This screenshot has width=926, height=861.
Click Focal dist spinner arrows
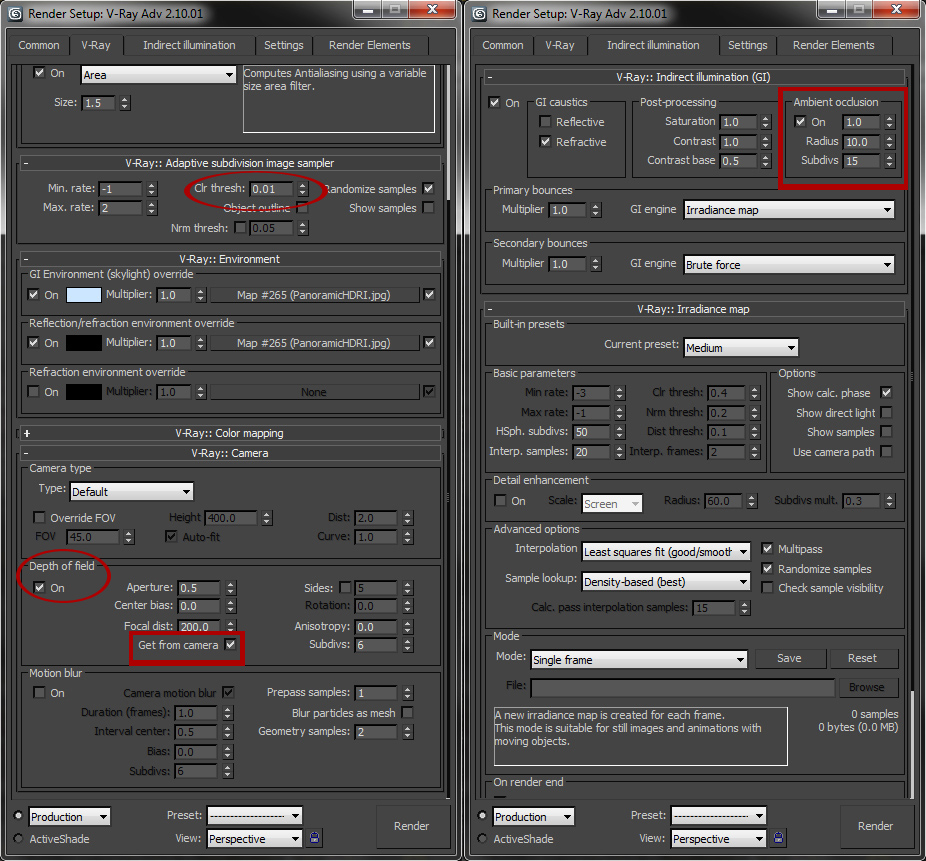[231, 626]
